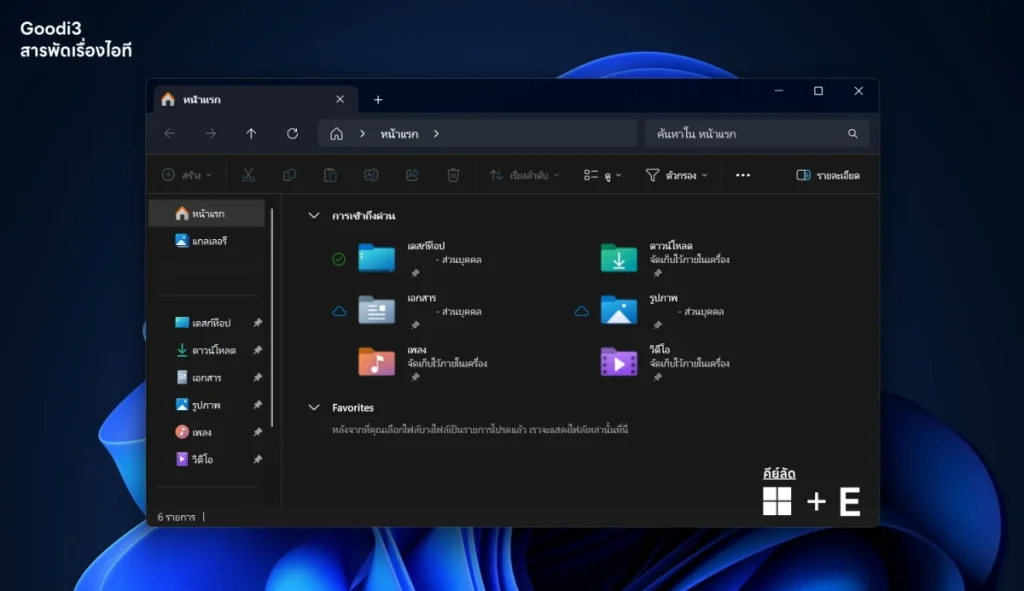Click pin icon beside sidebar วิดีโอ
Screen dimensions: 1024x591
point(257,460)
